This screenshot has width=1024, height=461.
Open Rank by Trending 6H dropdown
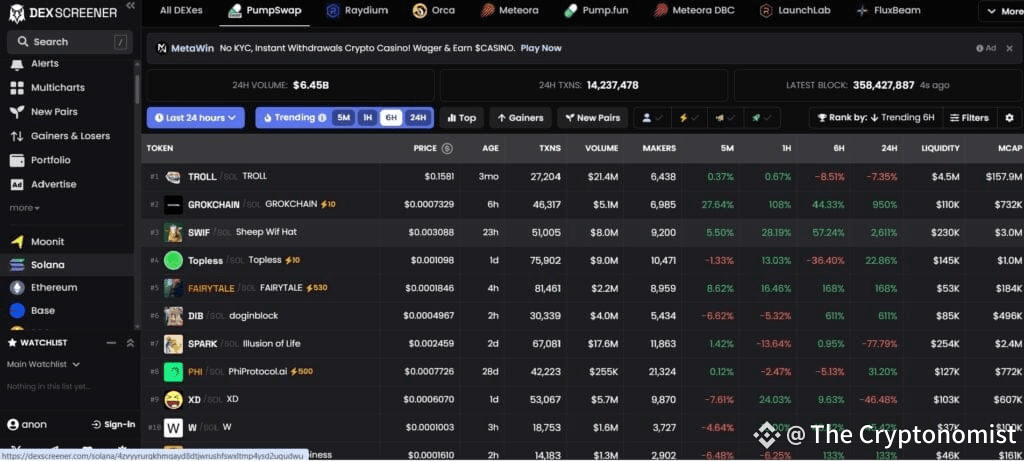coord(876,118)
